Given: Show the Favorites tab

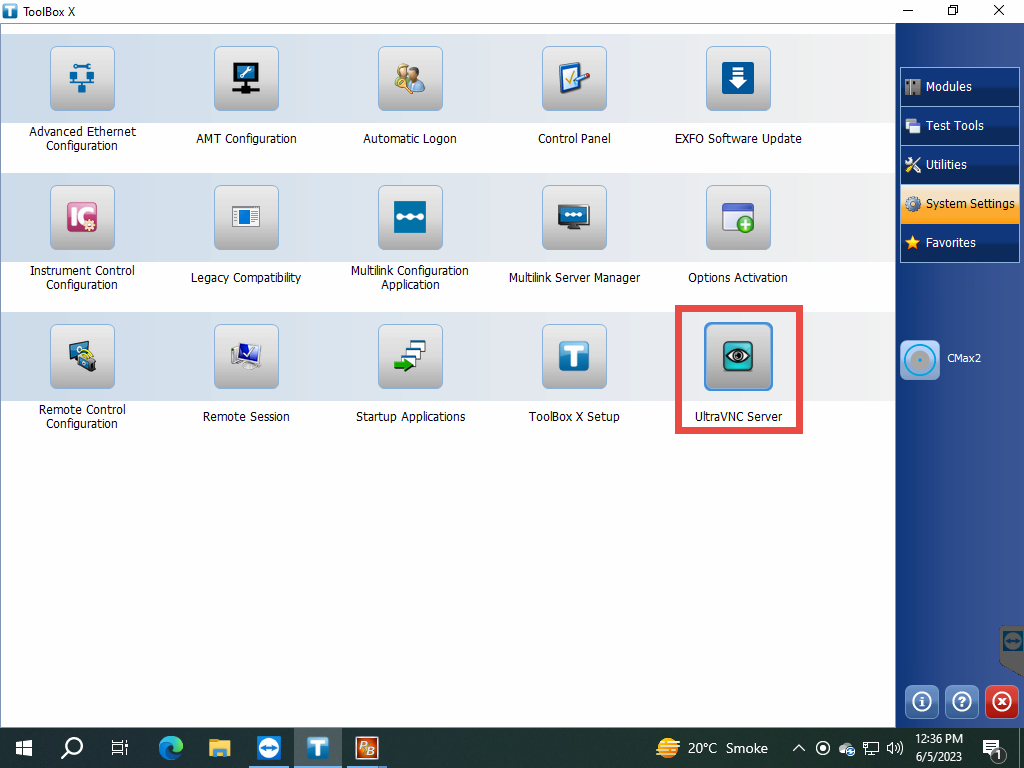Looking at the screenshot, I should click(959, 242).
